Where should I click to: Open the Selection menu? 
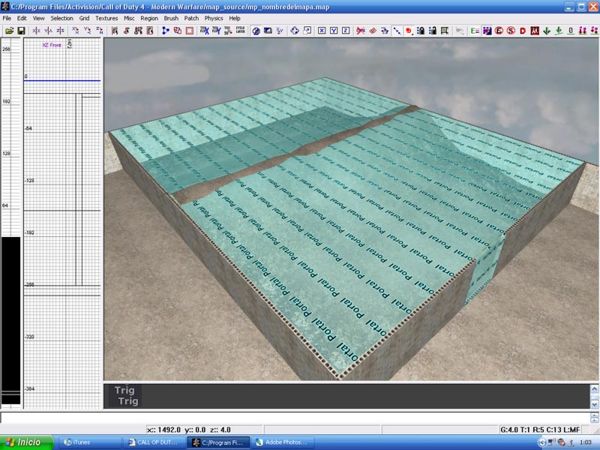62,18
